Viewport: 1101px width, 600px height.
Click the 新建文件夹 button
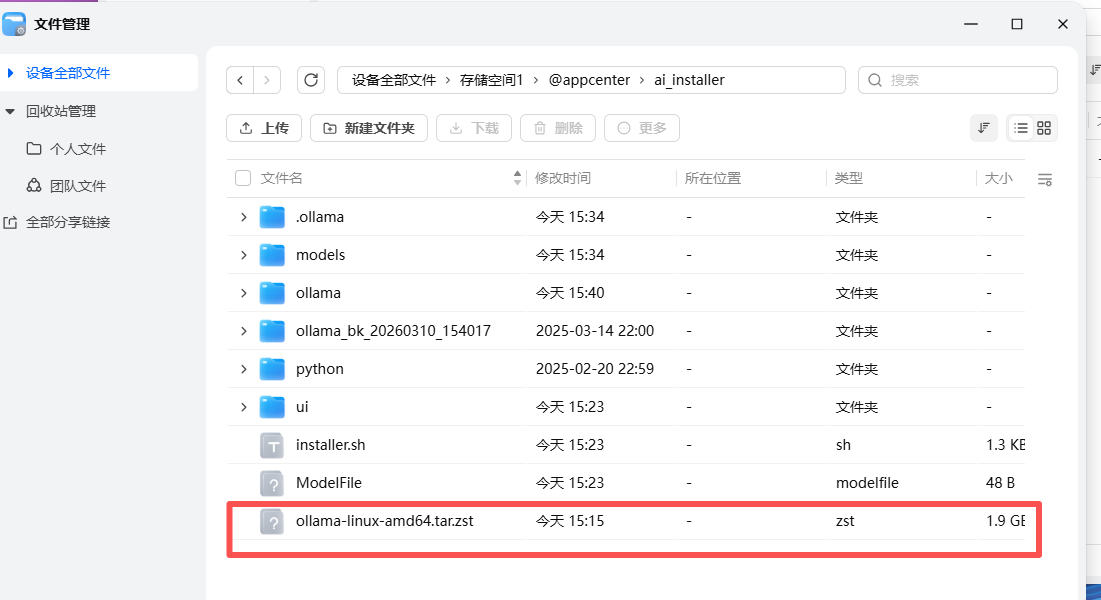[369, 128]
